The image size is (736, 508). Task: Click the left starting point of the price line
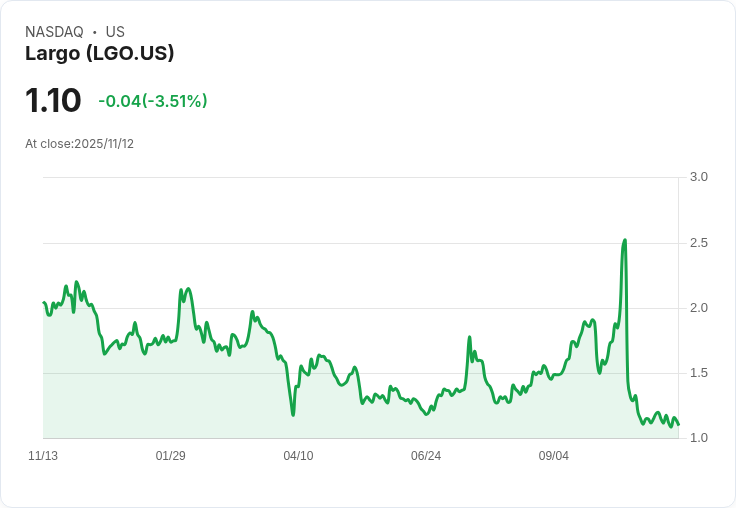(x=44, y=302)
